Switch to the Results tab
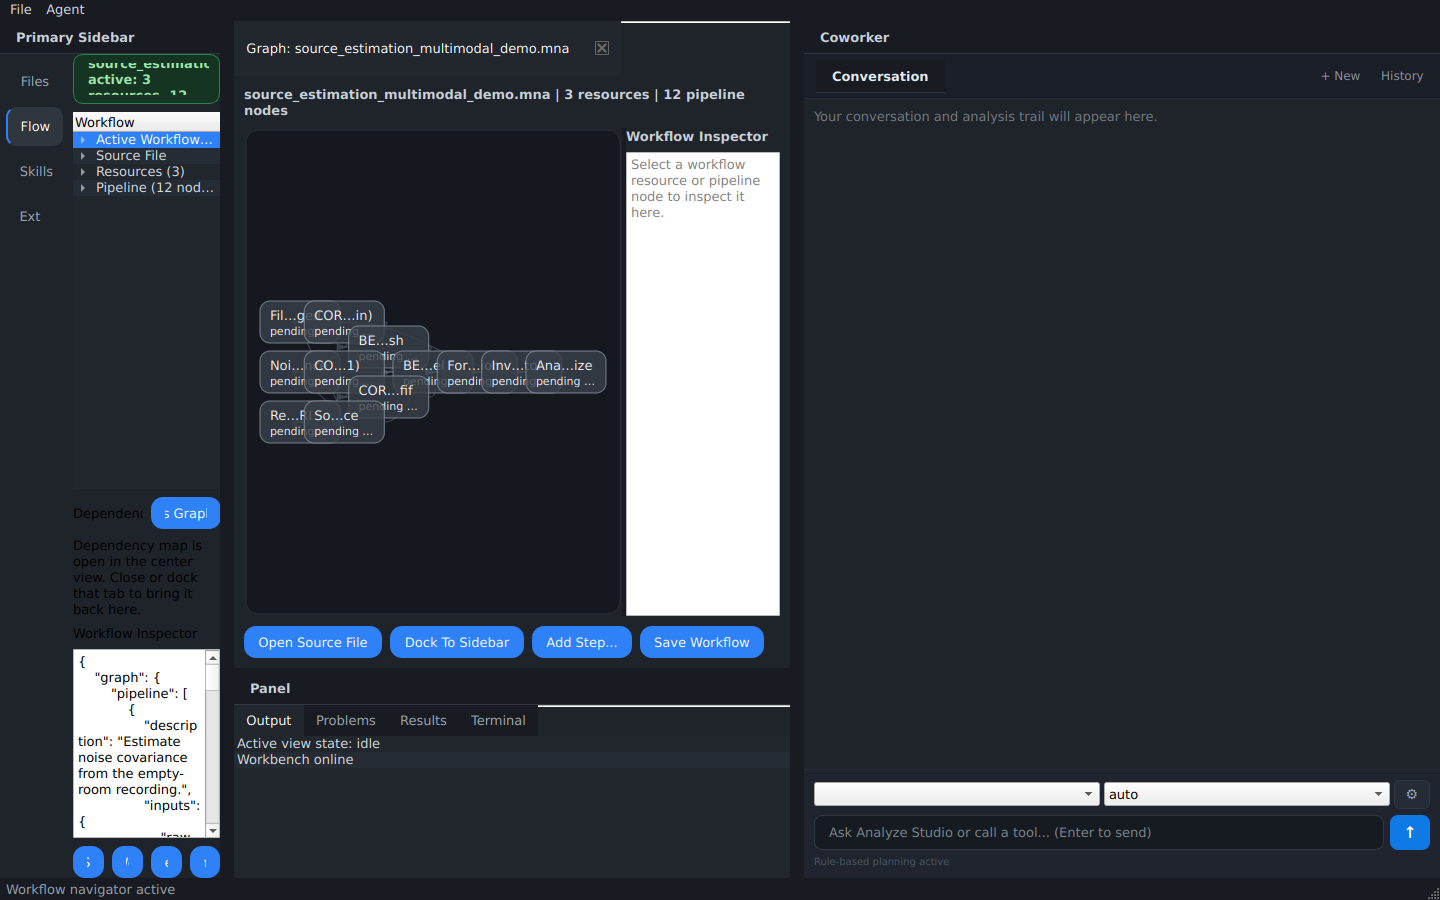Image resolution: width=1440 pixels, height=900 pixels. (423, 720)
